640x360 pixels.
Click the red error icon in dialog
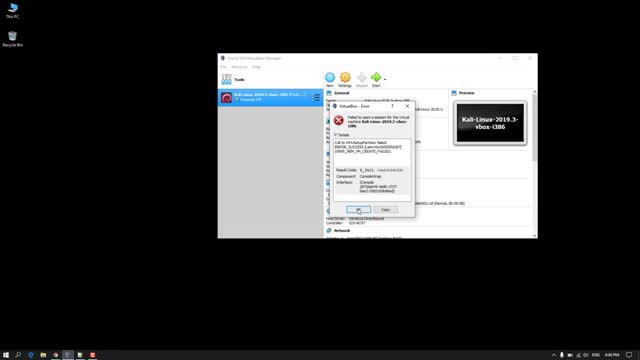[x=339, y=120]
